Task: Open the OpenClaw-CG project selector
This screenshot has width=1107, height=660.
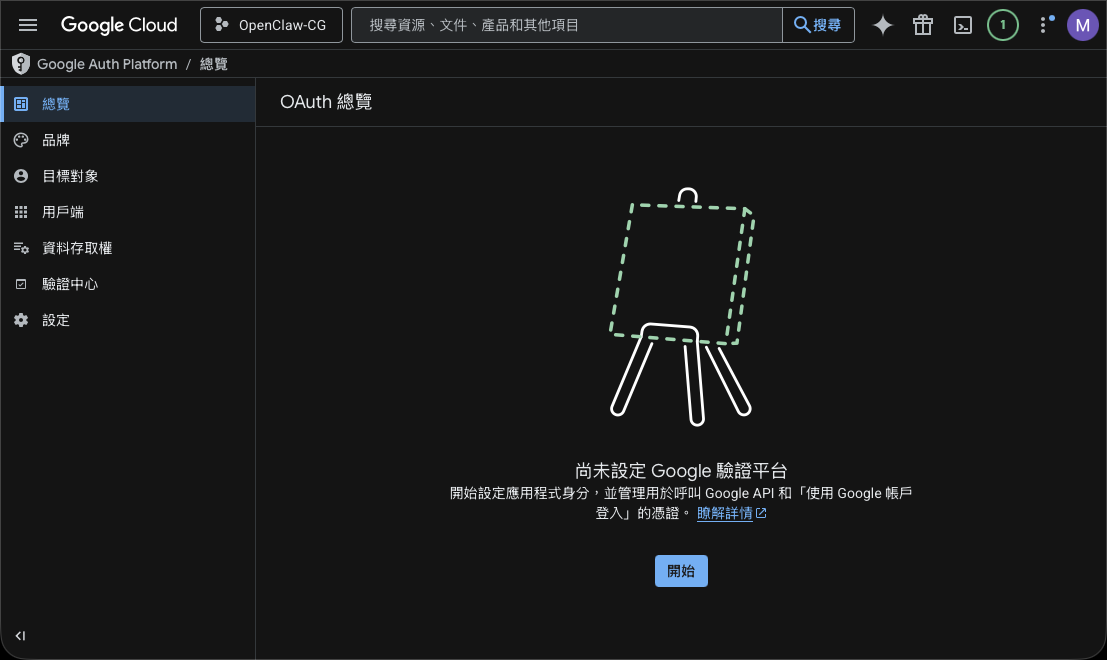Action: pos(271,25)
